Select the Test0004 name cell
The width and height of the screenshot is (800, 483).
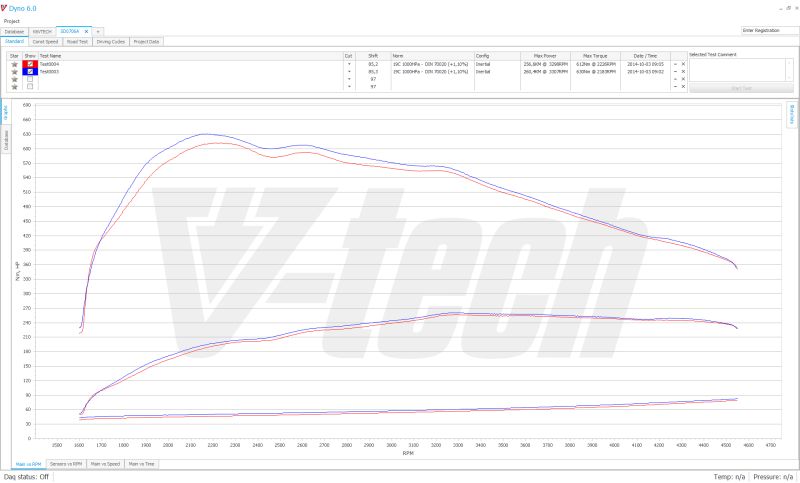(x=190, y=64)
